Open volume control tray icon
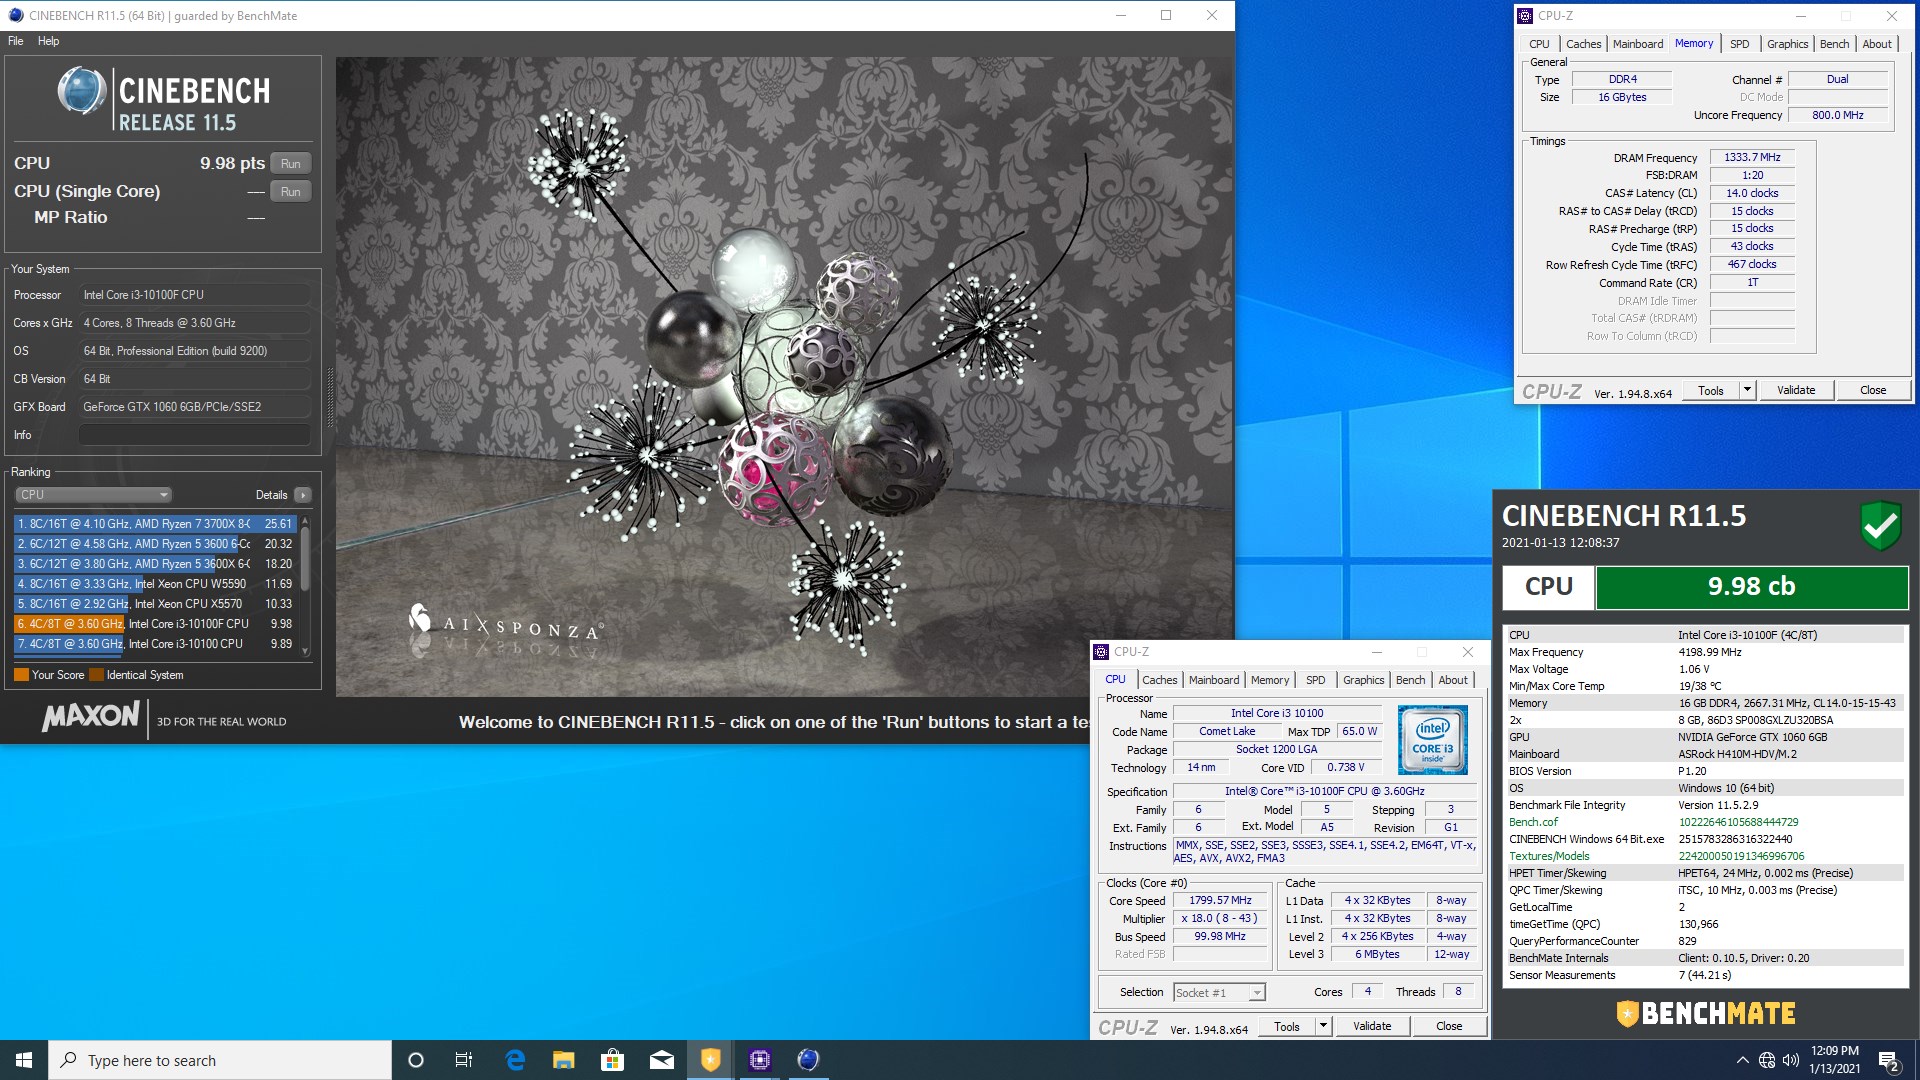The image size is (1920, 1080). click(1790, 1060)
